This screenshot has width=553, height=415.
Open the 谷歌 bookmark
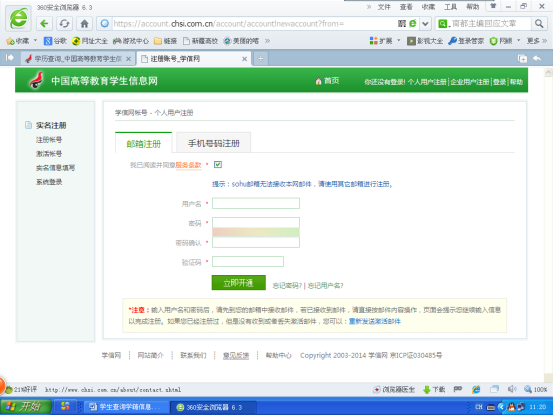coord(55,41)
